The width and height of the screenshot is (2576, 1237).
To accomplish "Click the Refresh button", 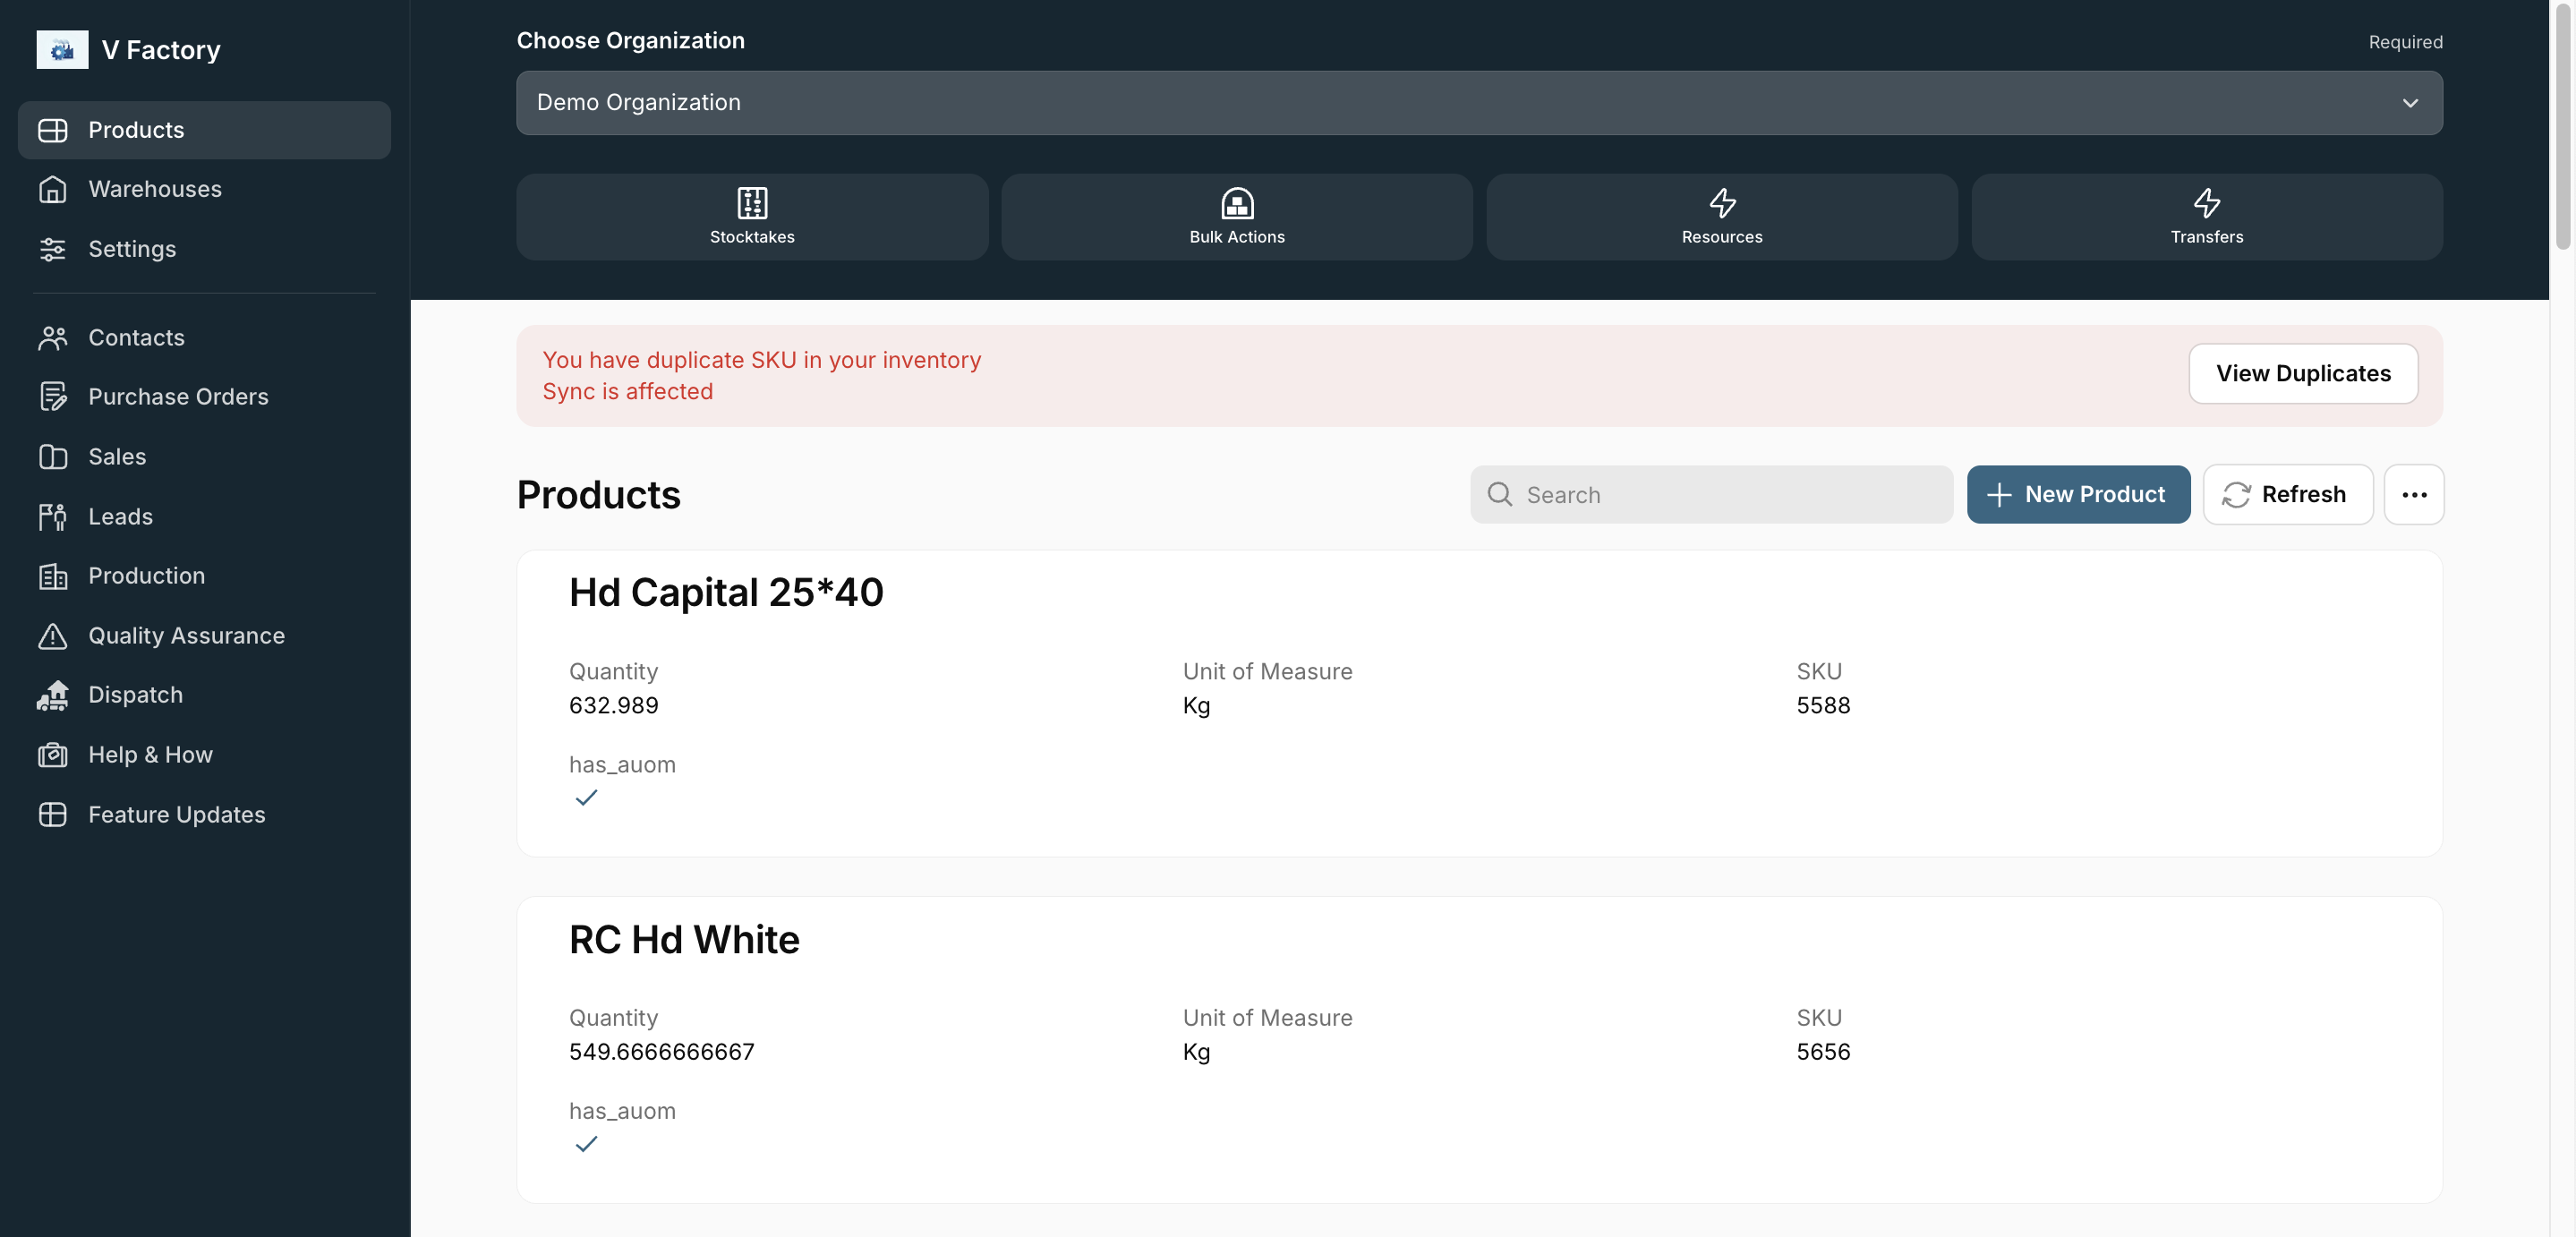I will (x=2288, y=494).
